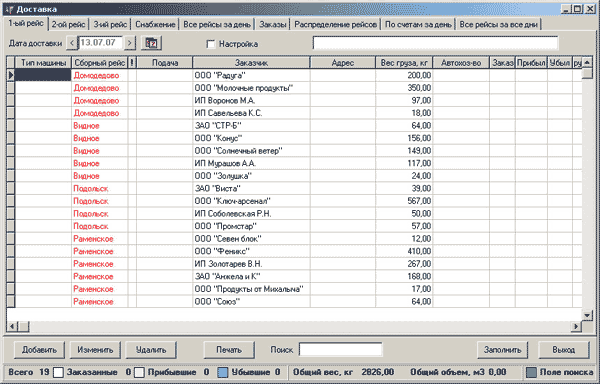
Task: Open the Заказы tab
Action: click(x=273, y=24)
